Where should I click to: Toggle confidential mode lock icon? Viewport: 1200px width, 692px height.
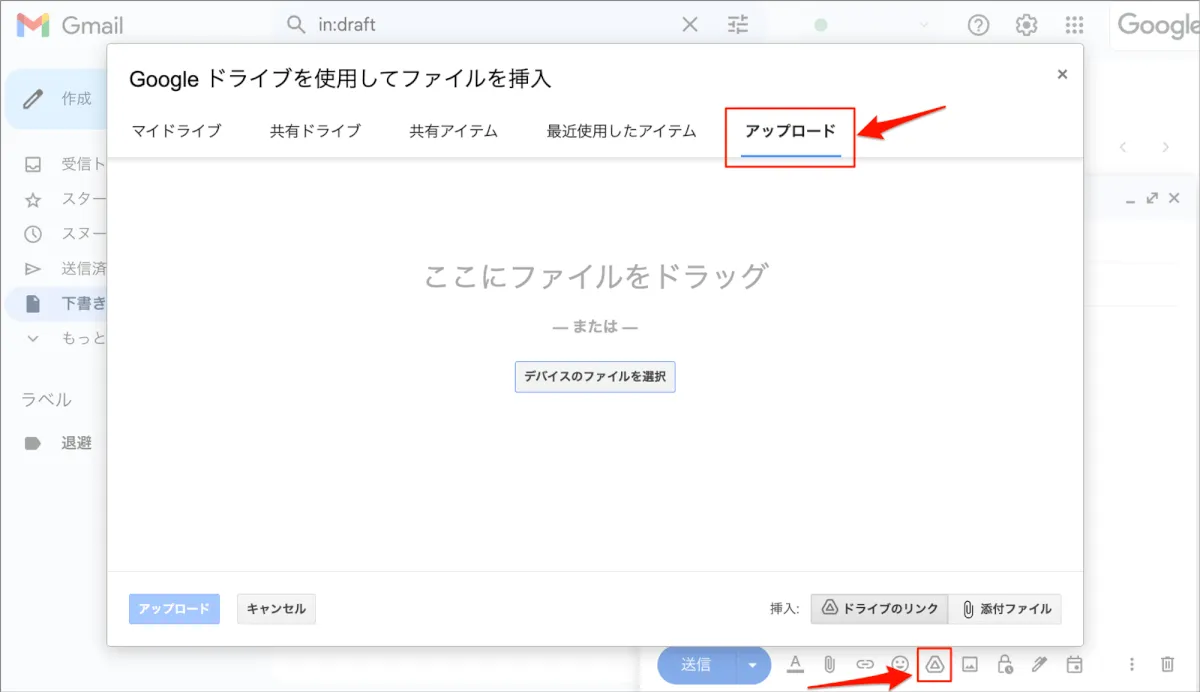1005,664
